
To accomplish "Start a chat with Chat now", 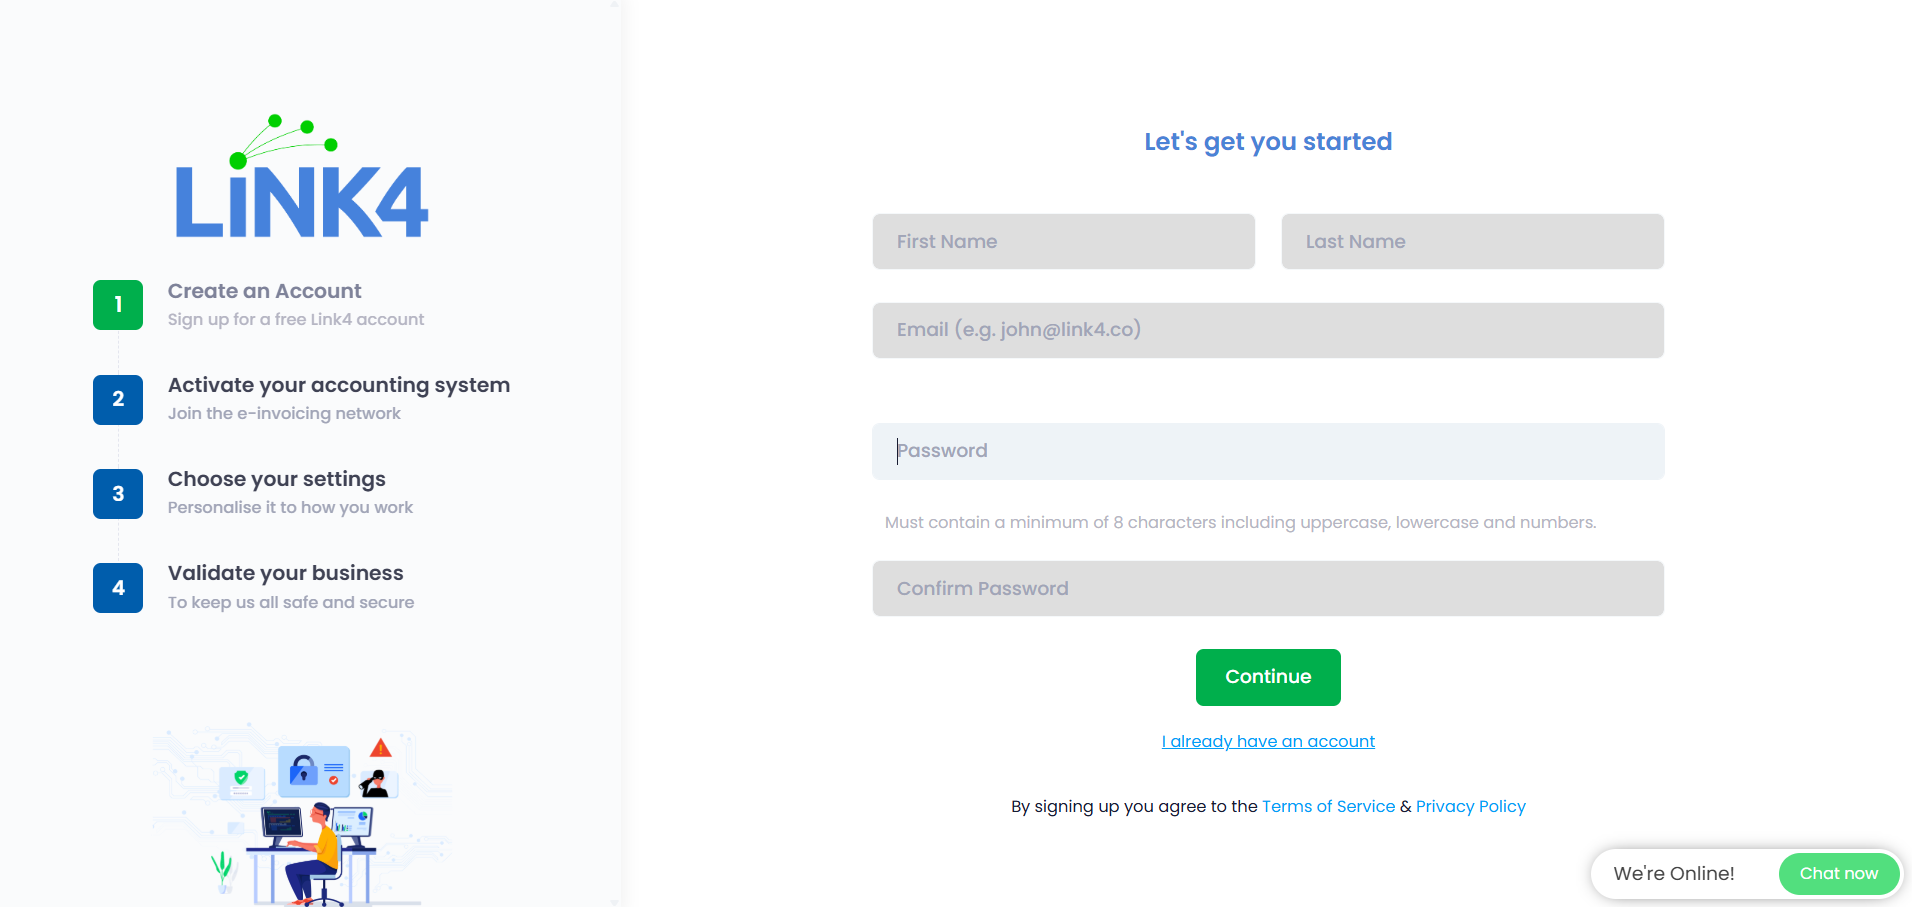I will (x=1838, y=873).
